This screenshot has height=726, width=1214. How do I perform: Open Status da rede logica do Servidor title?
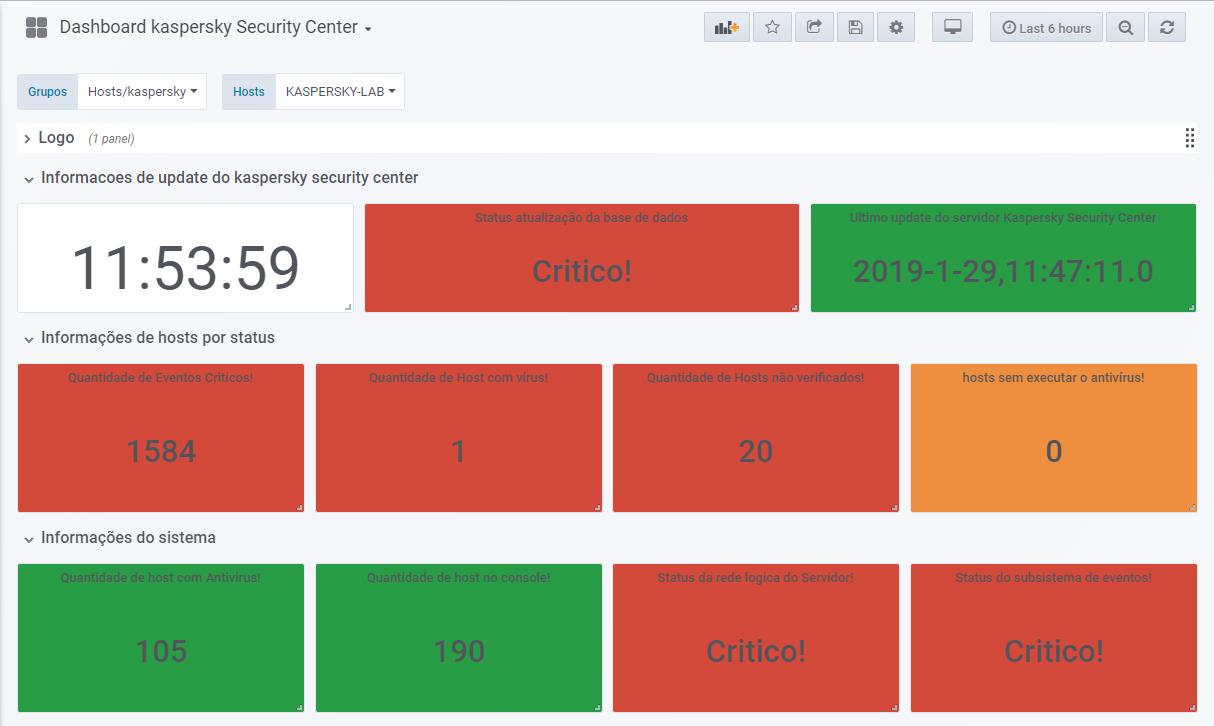755,577
